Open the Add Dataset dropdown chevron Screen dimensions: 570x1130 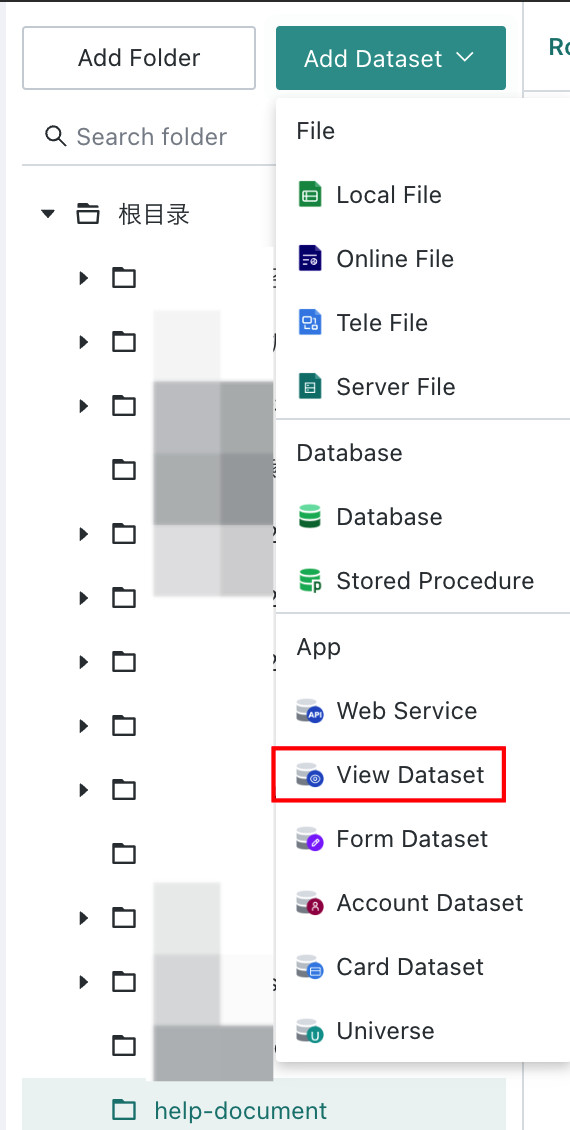466,57
